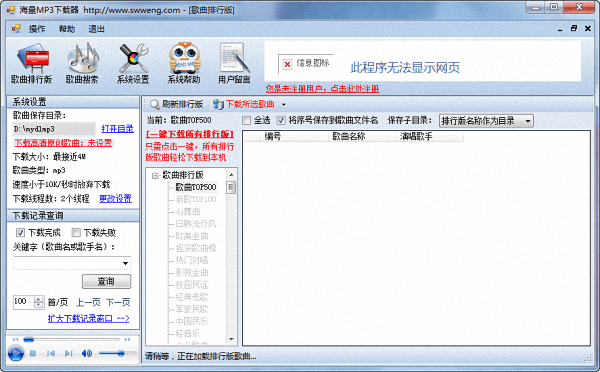Image resolution: width=600 pixels, height=372 pixels.
Task: Click the 刷新排行版 magnifier icon
Action: 155,104
